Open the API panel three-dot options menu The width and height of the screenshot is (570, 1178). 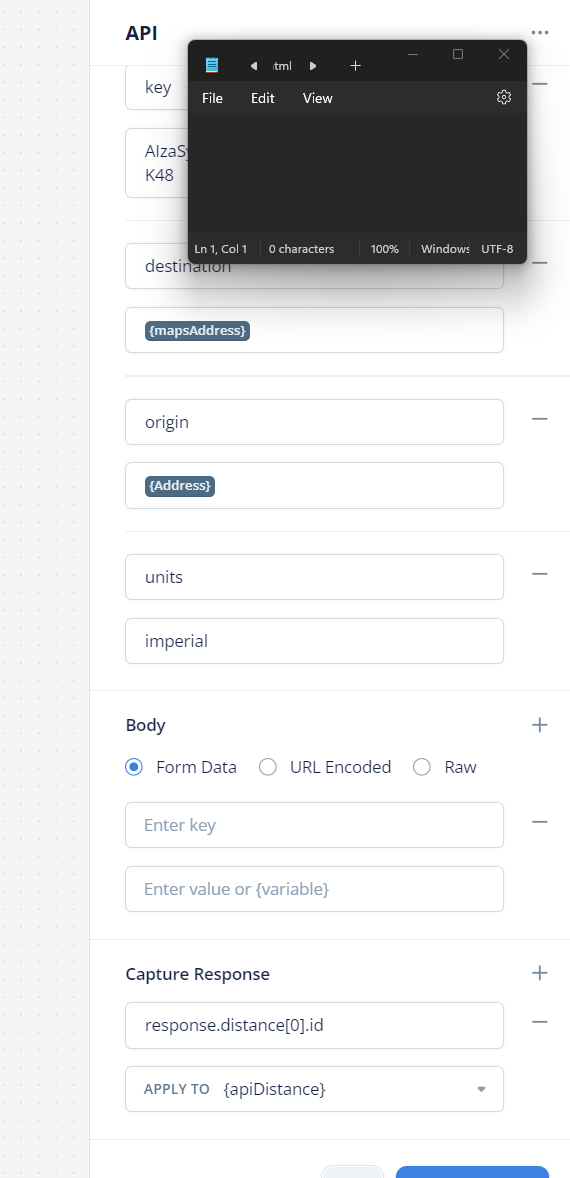[x=539, y=33]
